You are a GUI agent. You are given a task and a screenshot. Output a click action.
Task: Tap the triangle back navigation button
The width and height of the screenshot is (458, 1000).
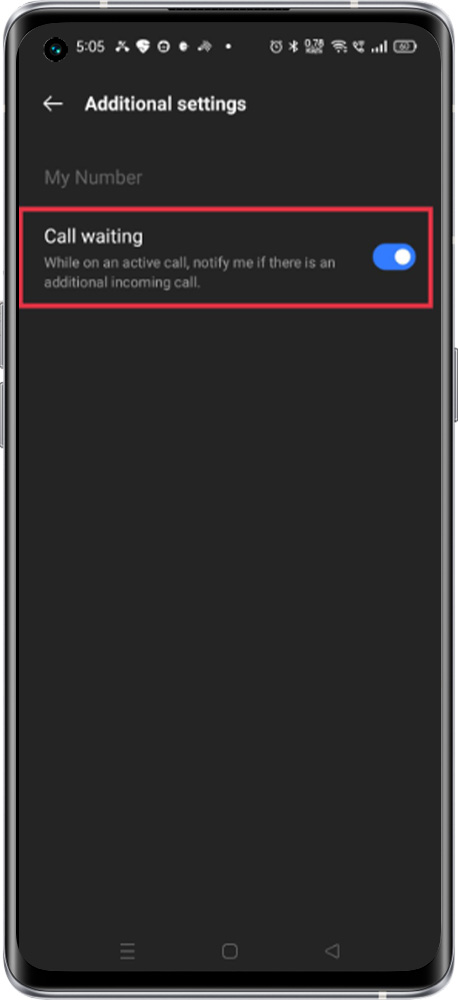coord(332,952)
